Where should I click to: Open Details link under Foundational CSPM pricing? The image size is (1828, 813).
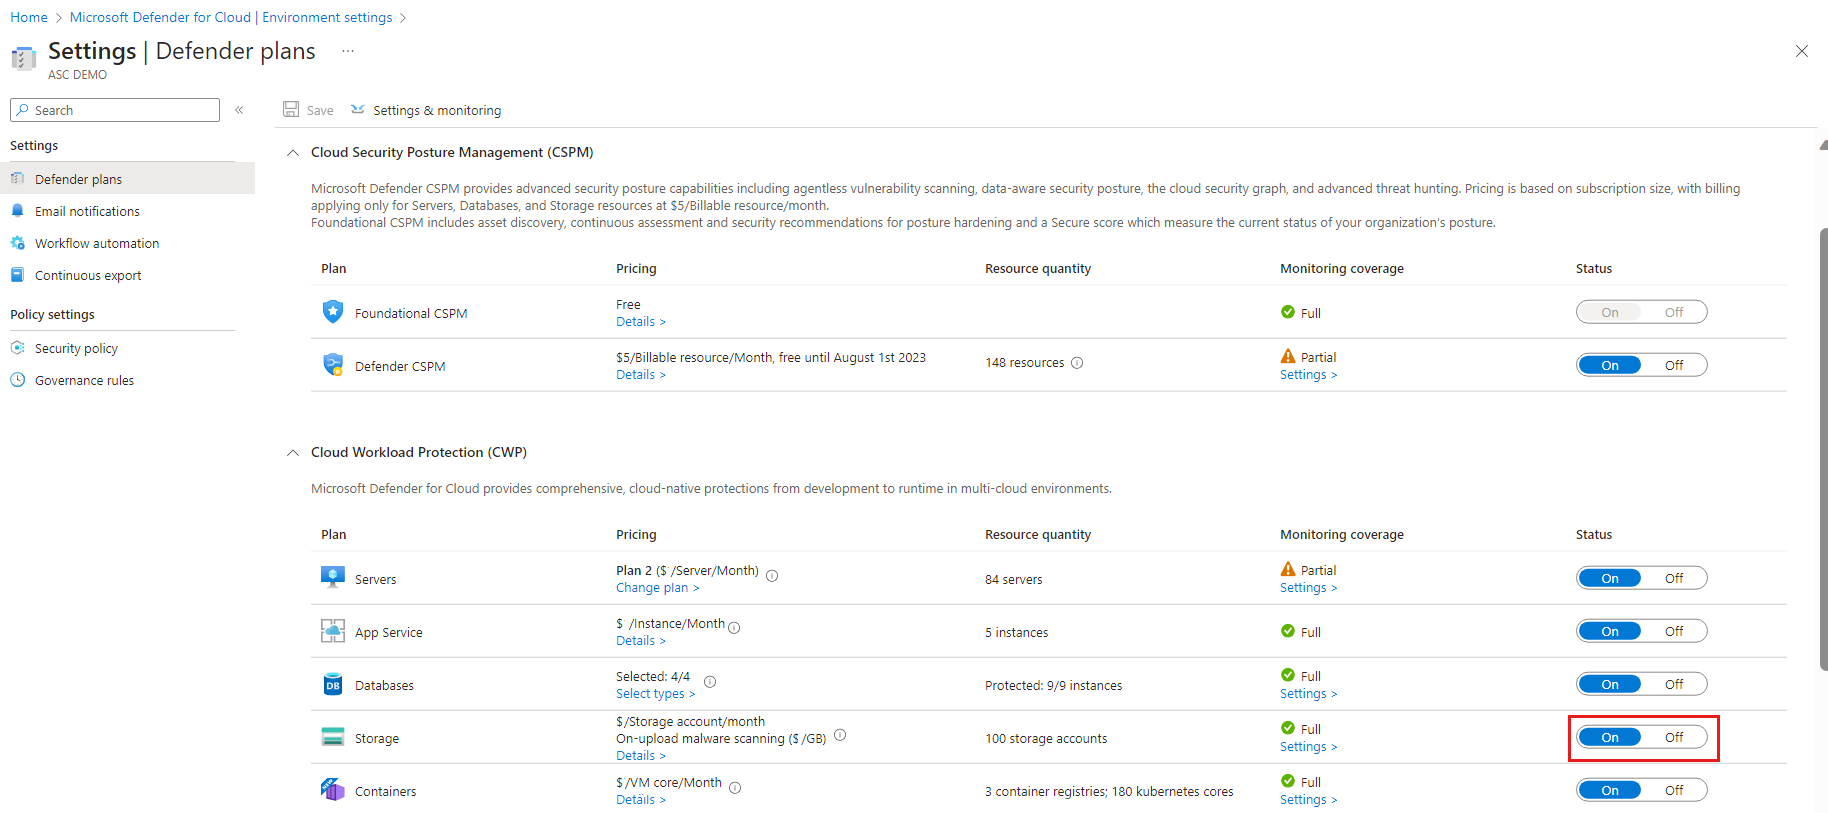[x=641, y=322]
